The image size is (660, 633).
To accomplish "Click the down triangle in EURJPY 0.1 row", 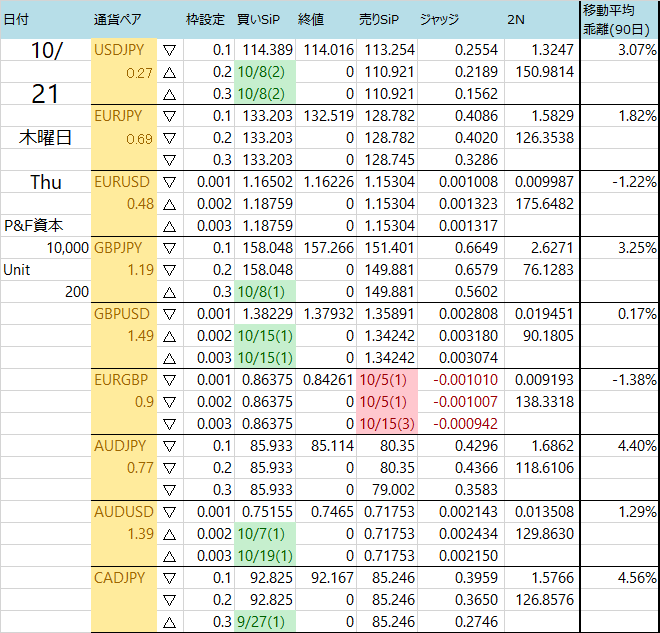I will (x=170, y=116).
